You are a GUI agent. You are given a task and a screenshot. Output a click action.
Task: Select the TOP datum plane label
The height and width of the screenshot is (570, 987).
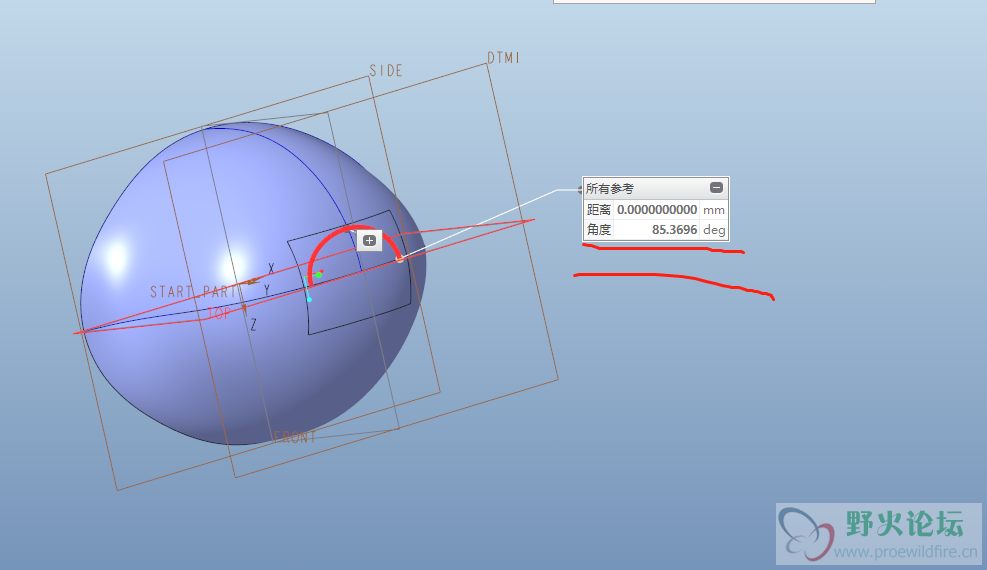pyautogui.click(x=219, y=313)
